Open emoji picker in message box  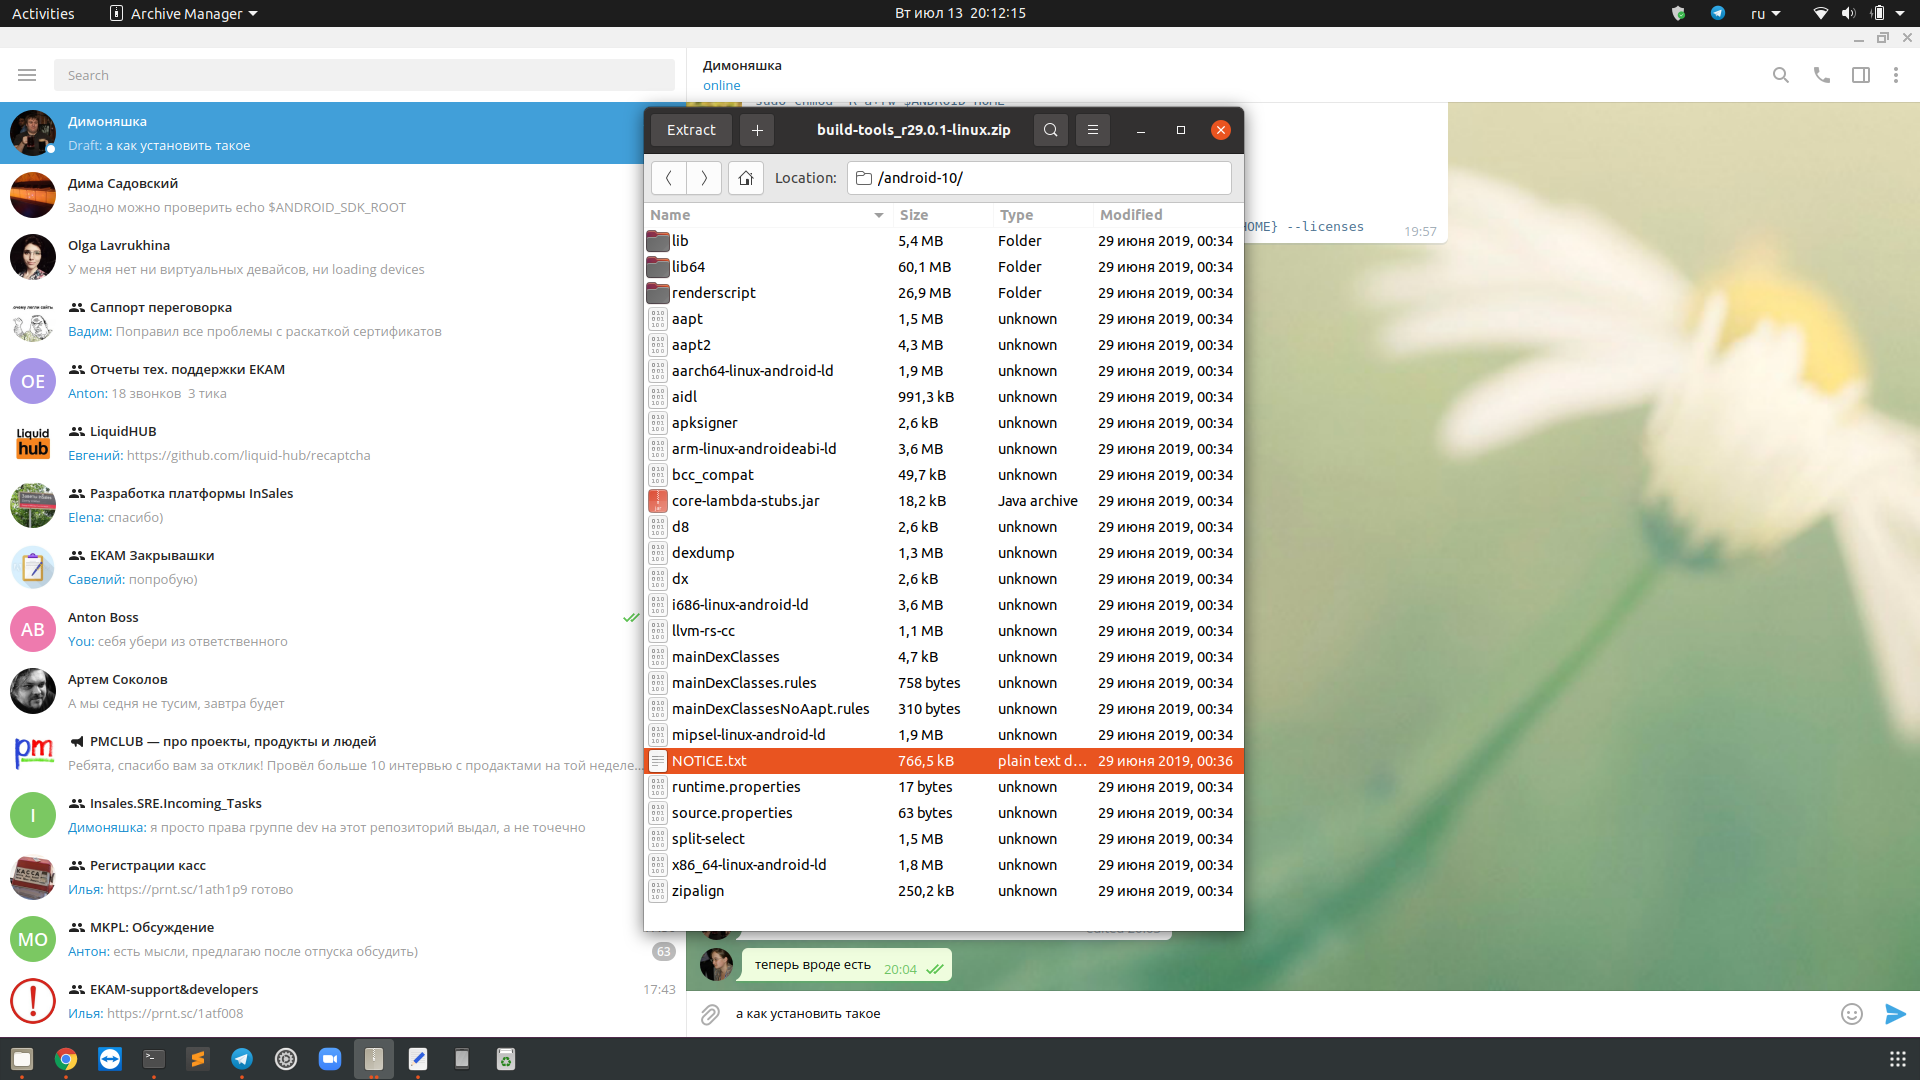[x=1852, y=1014]
